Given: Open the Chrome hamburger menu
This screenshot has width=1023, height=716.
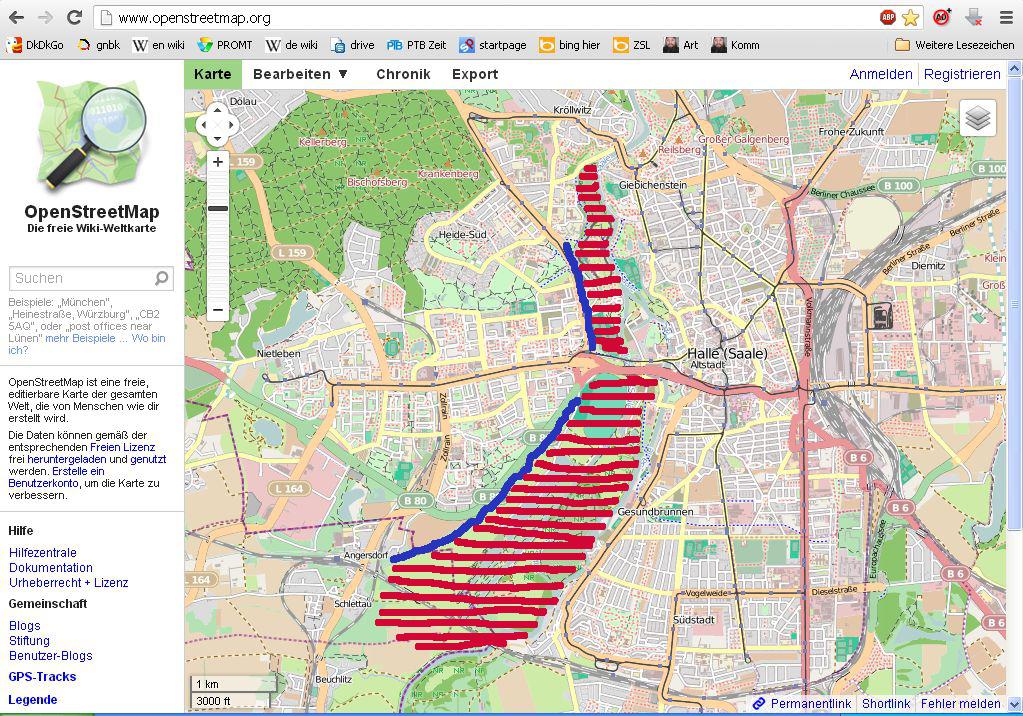Looking at the screenshot, I should click(1006, 17).
